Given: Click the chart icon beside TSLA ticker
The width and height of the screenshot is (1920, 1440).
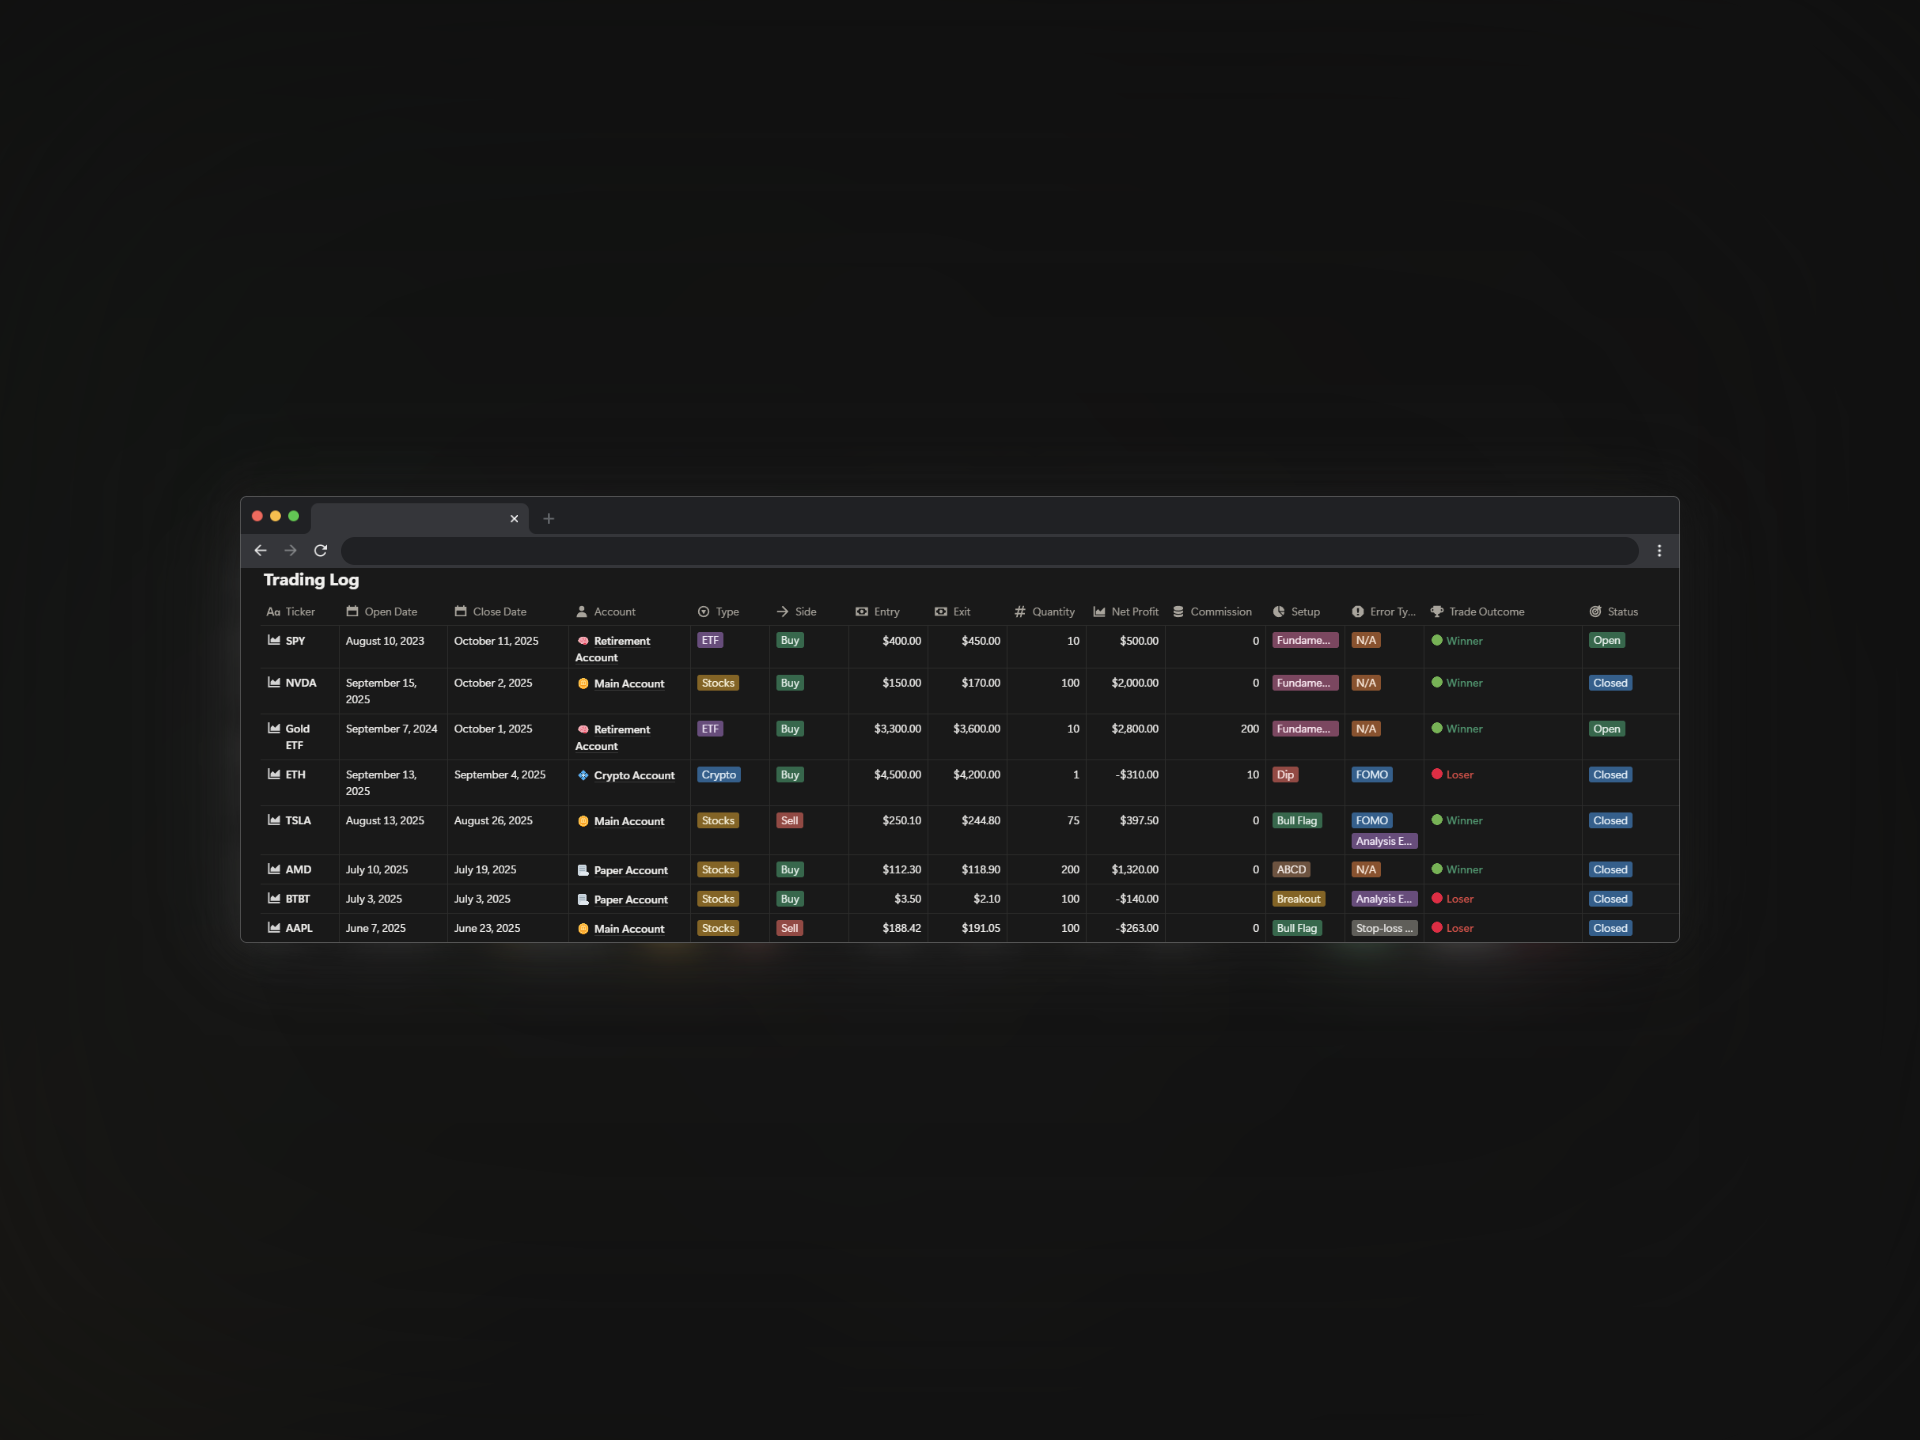Looking at the screenshot, I should 274,820.
